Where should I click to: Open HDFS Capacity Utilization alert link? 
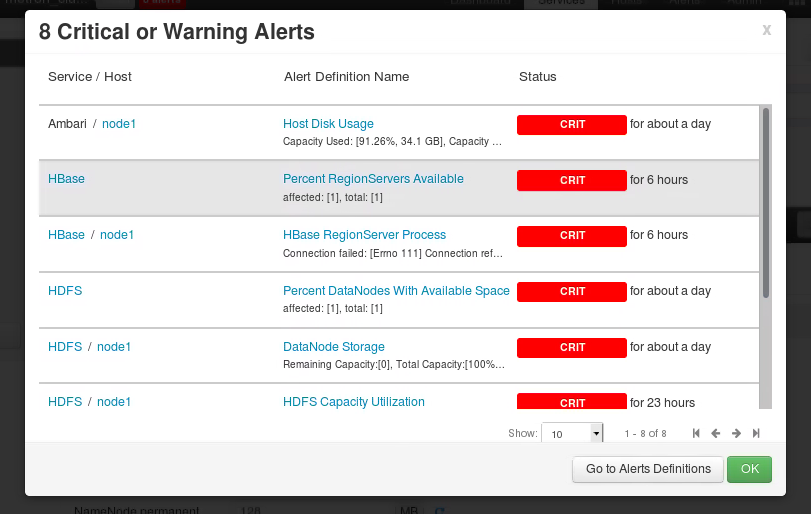click(353, 402)
